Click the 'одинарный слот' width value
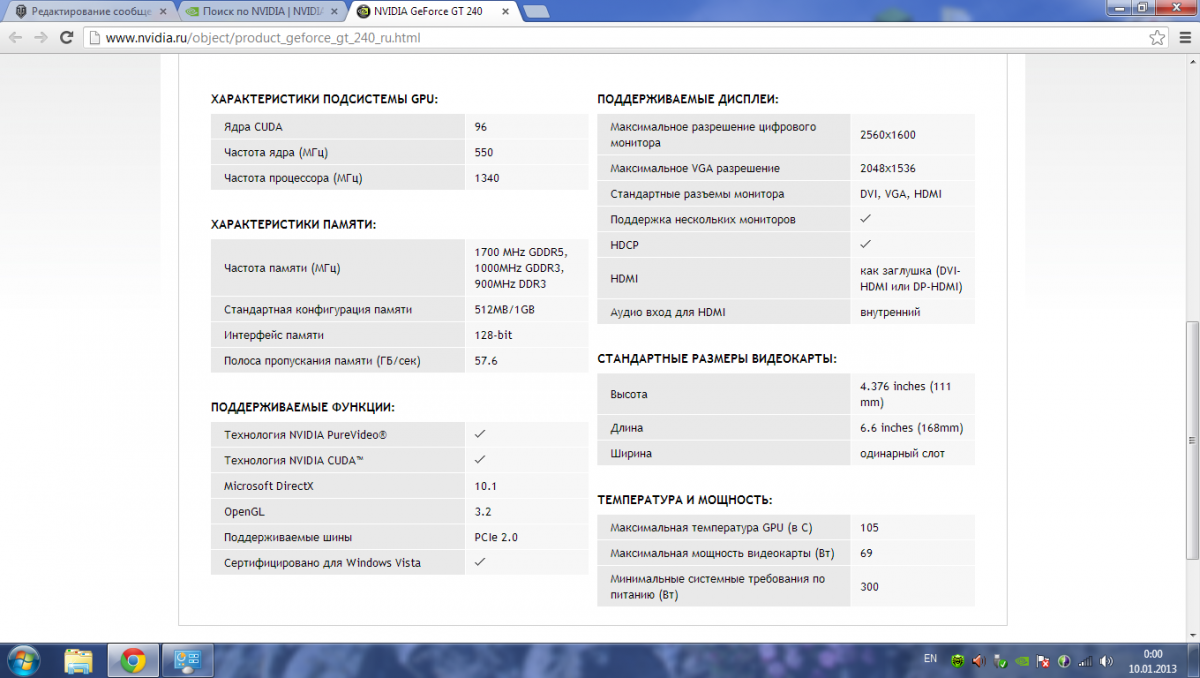The width and height of the screenshot is (1200, 678). point(902,454)
